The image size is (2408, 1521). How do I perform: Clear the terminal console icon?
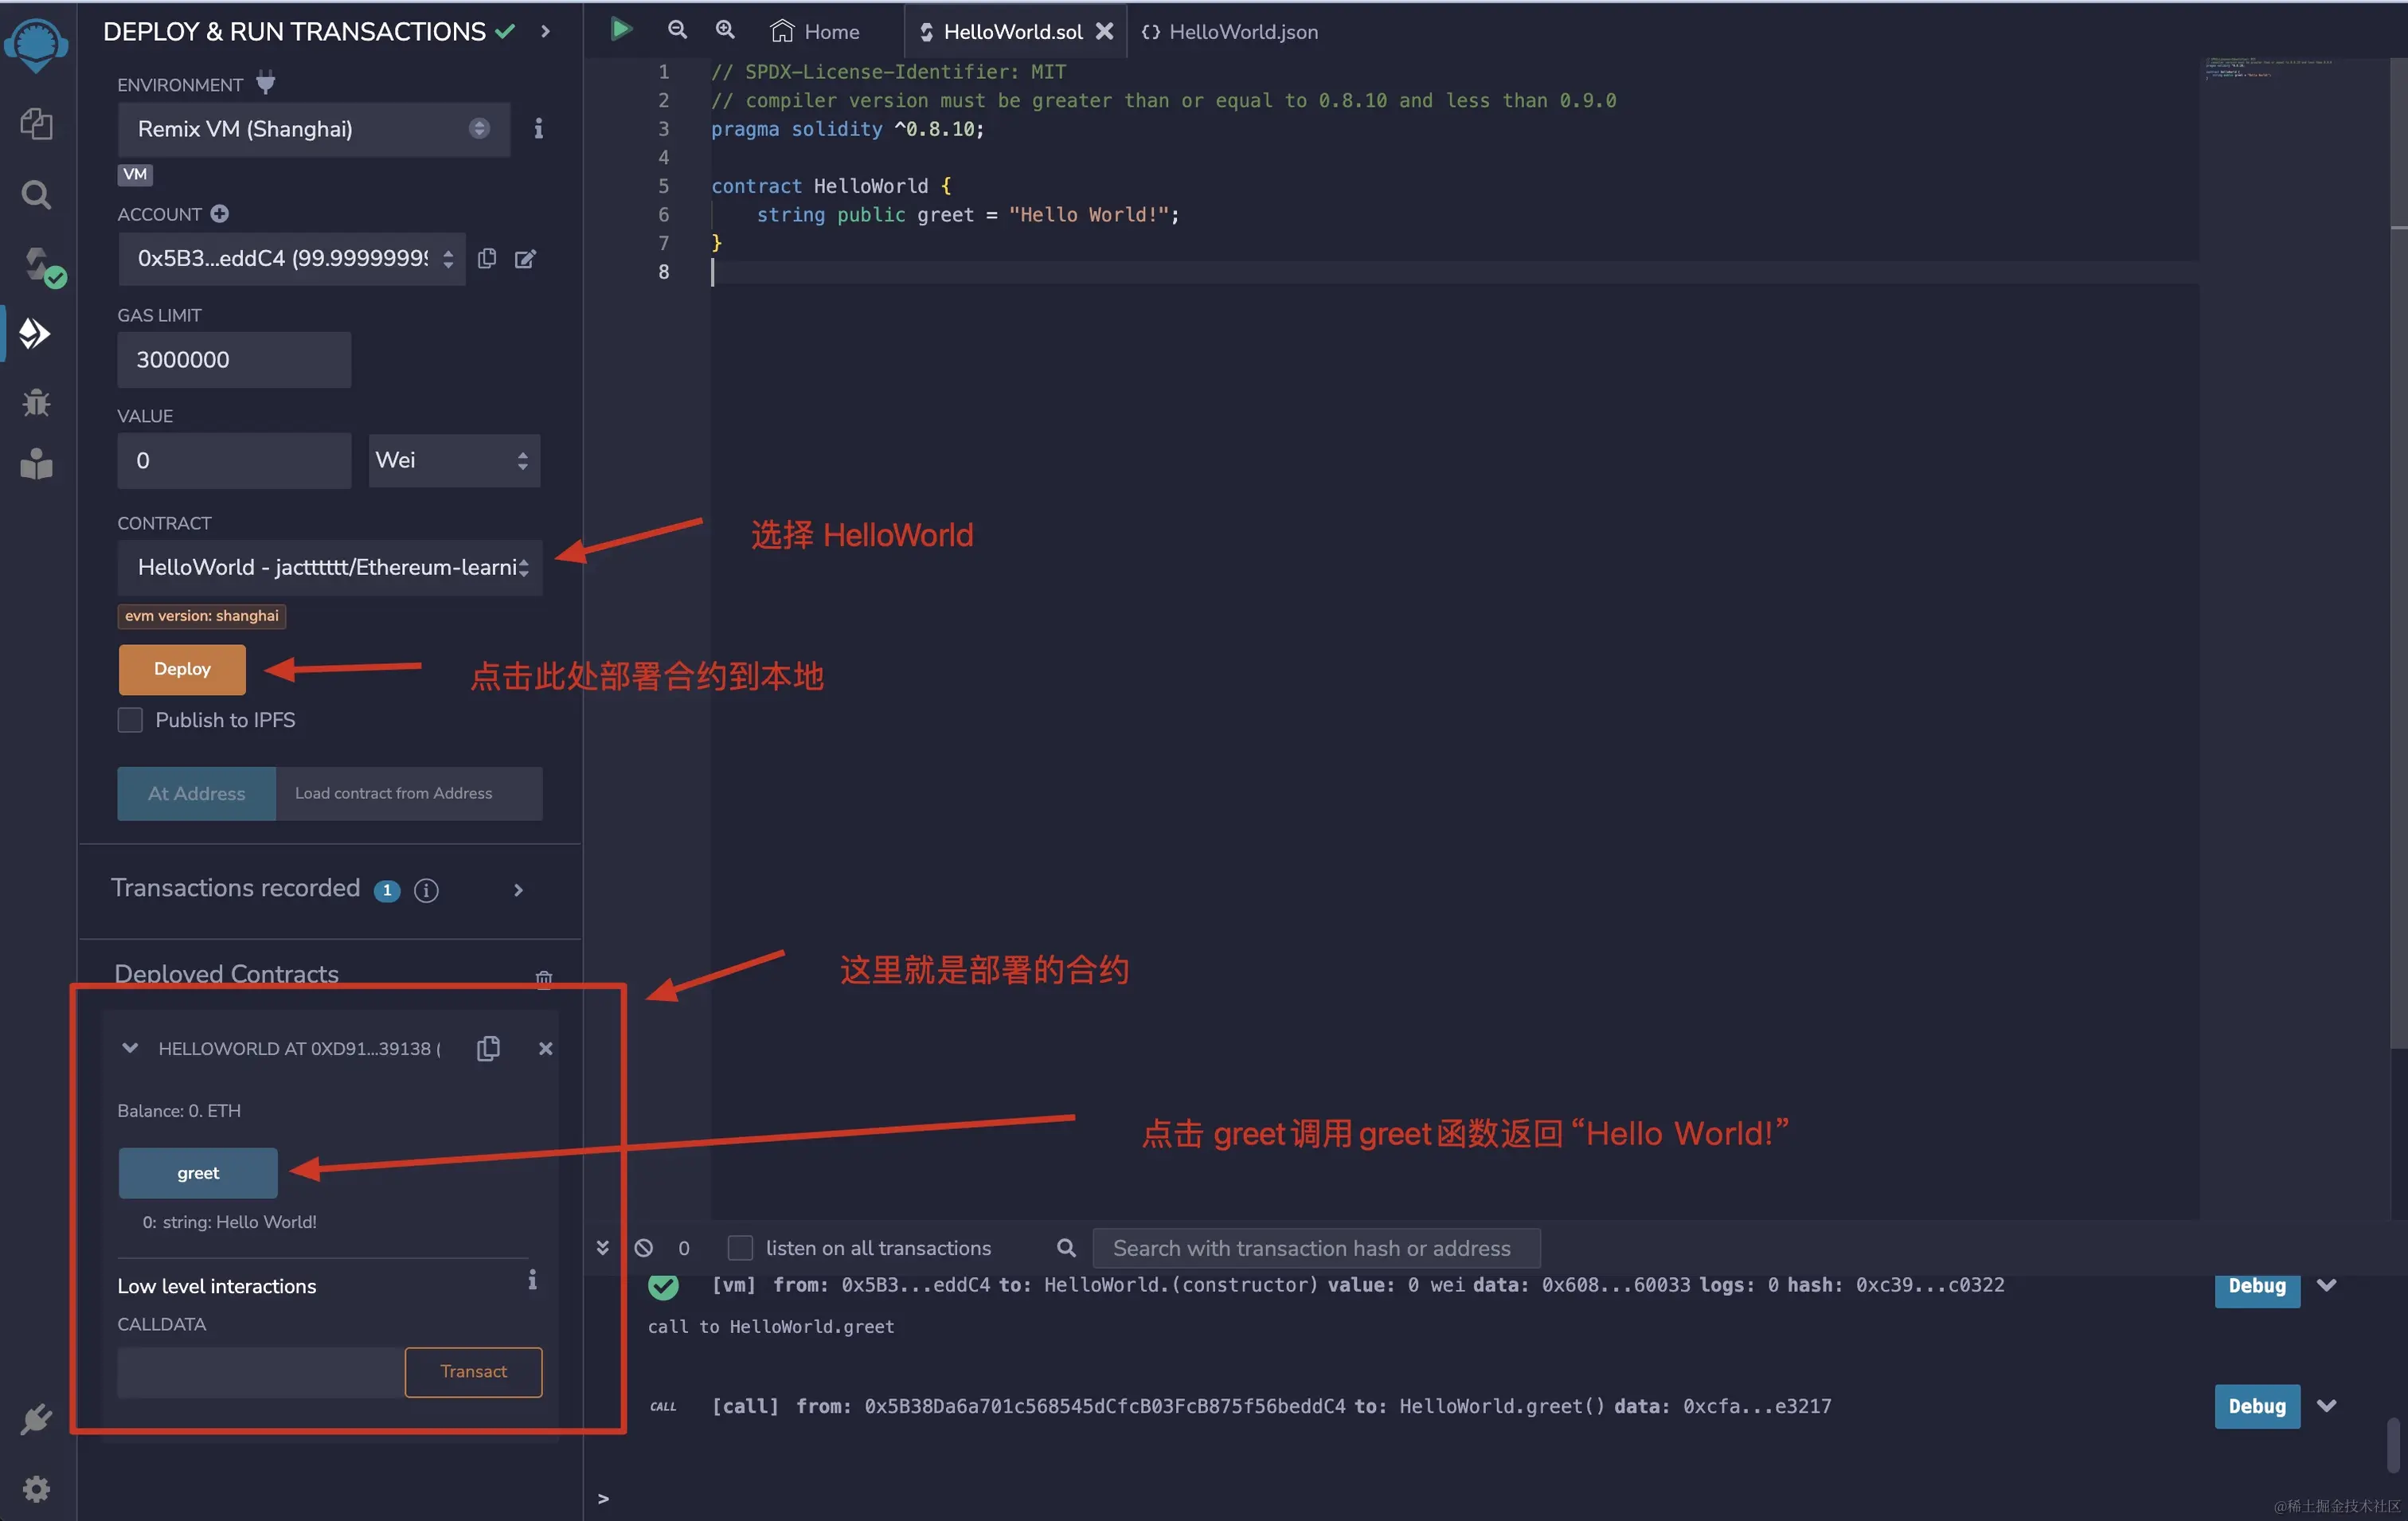tap(644, 1247)
